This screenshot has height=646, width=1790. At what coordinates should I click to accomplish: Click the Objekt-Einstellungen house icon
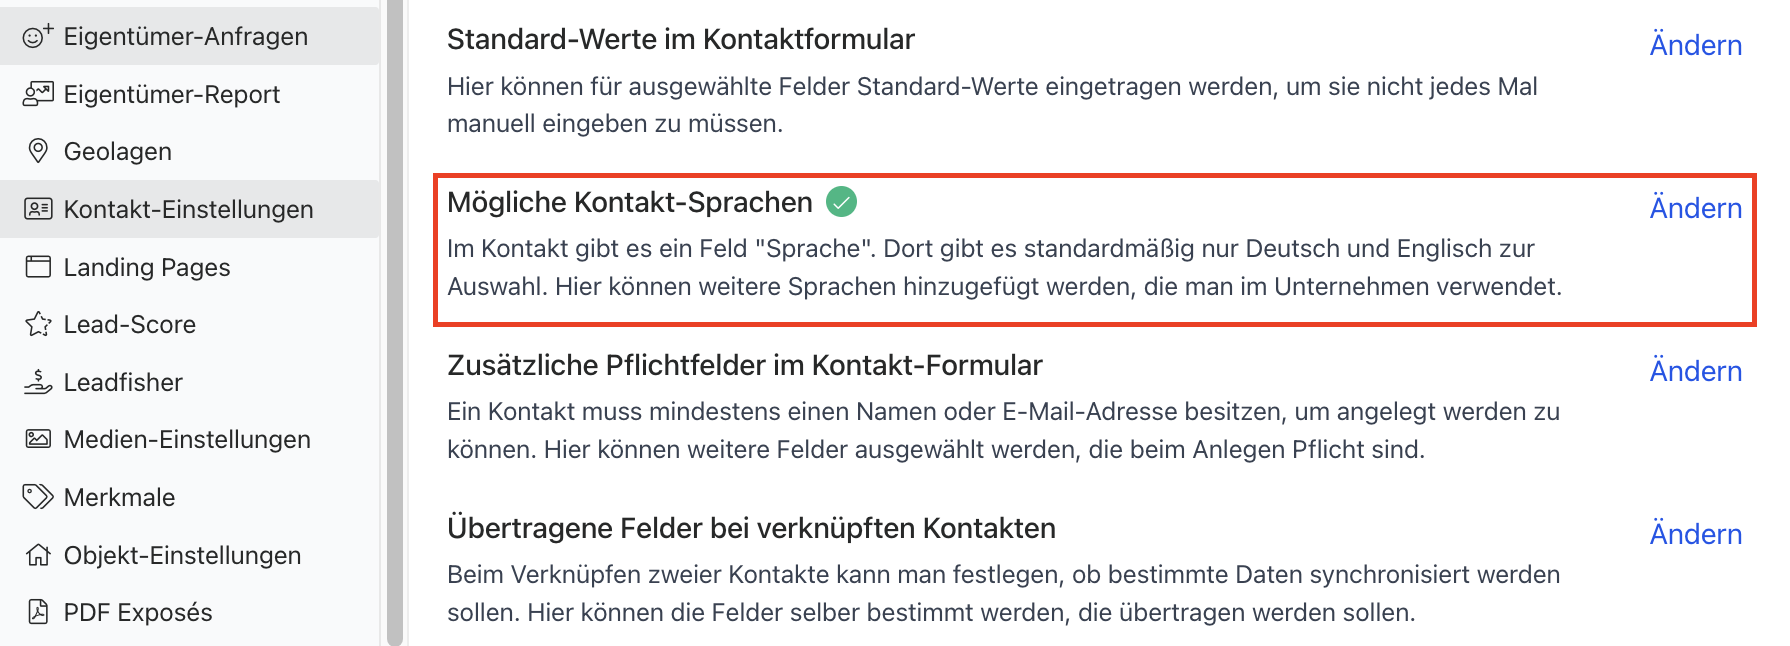pyautogui.click(x=38, y=555)
